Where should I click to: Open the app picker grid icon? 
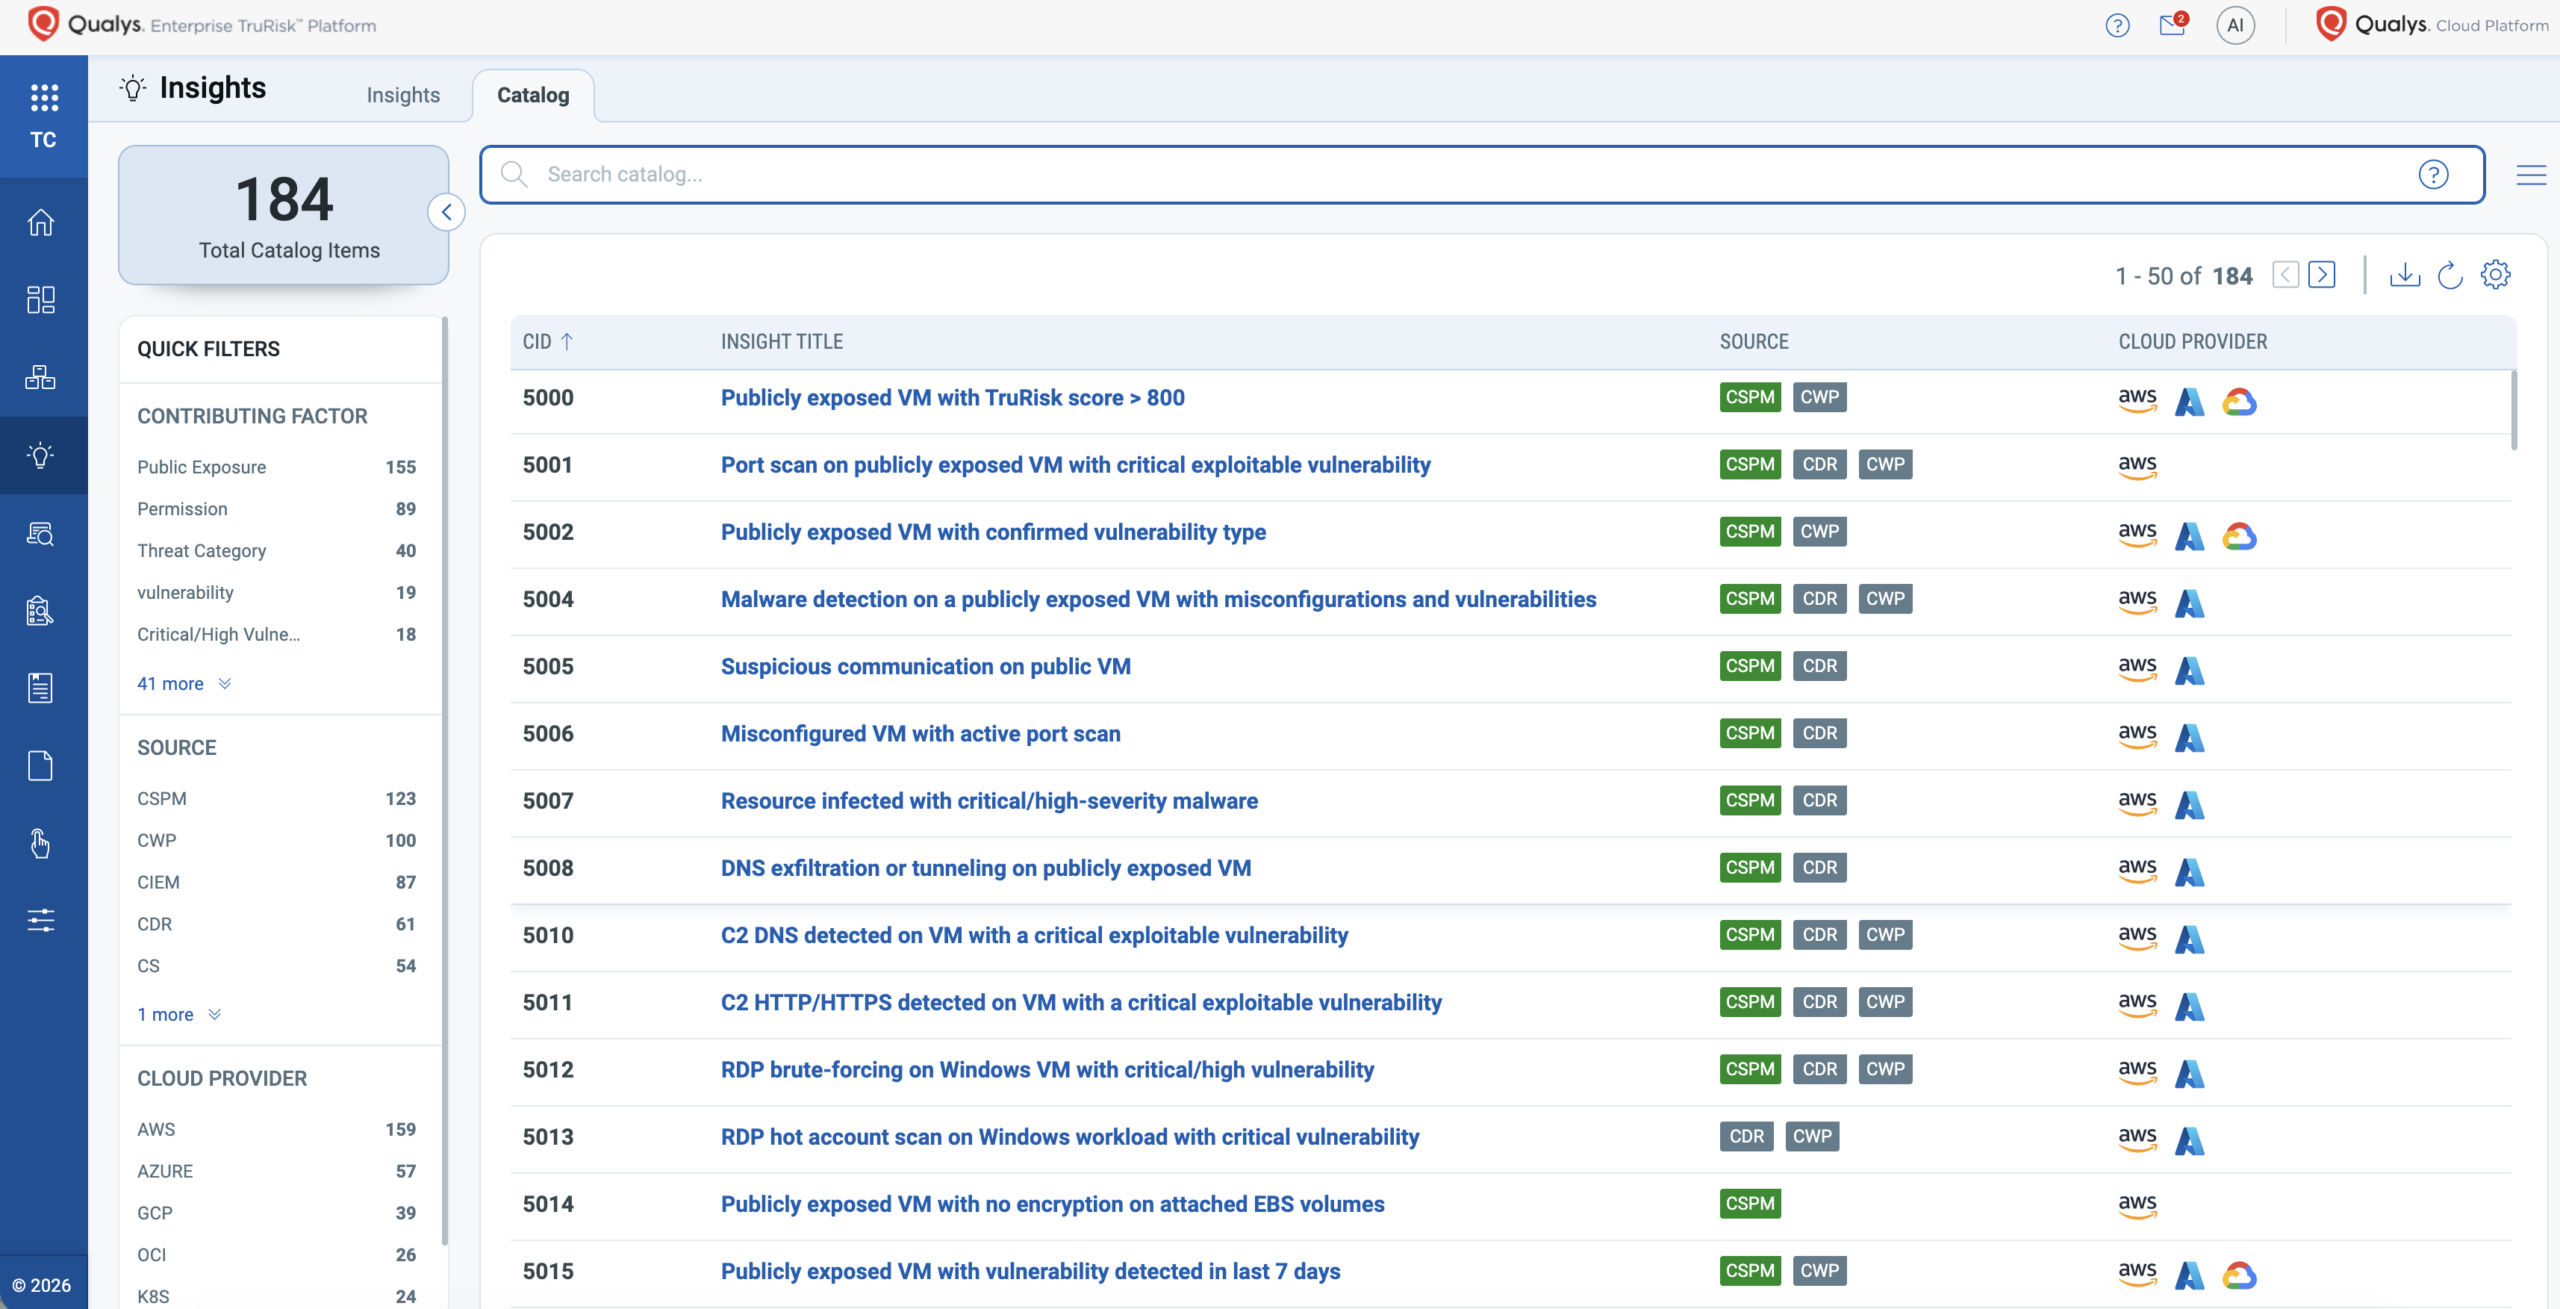pyautogui.click(x=44, y=97)
